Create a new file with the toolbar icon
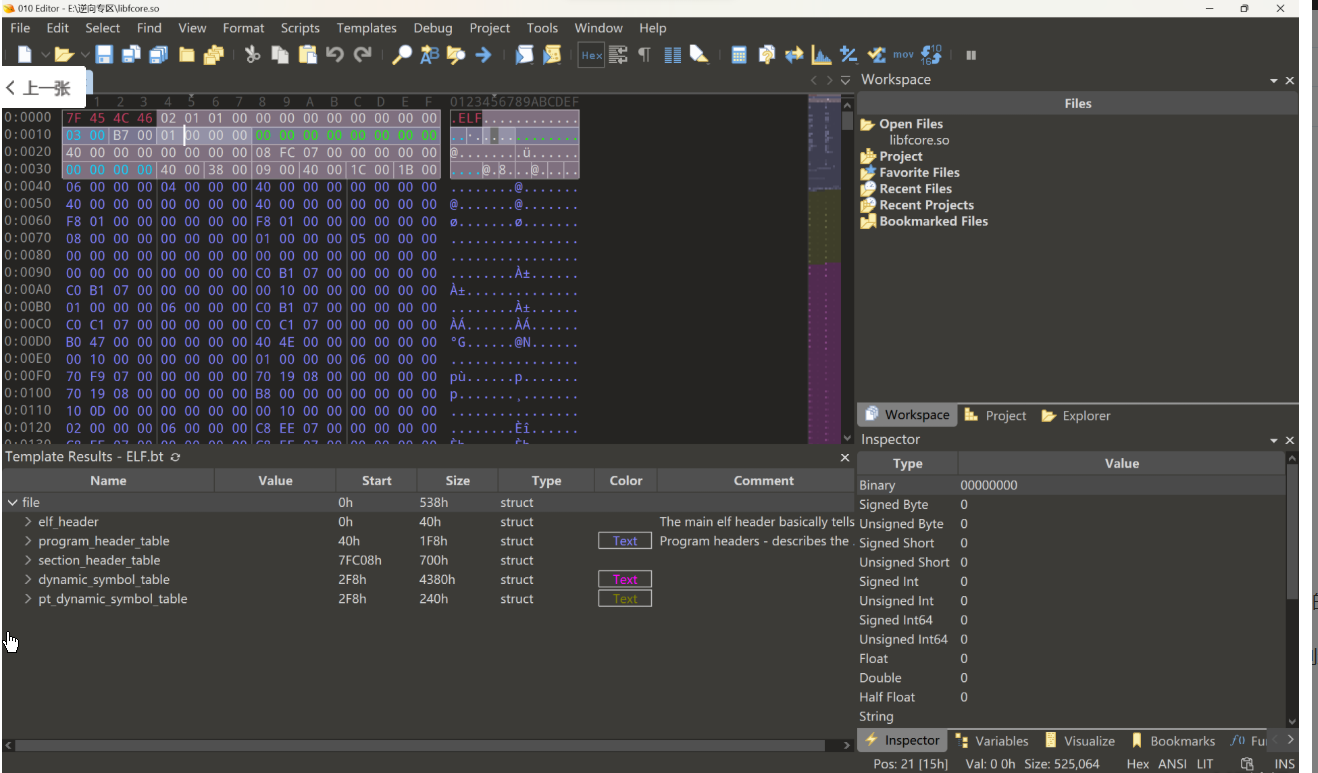This screenshot has width=1318, height=773. coord(25,55)
